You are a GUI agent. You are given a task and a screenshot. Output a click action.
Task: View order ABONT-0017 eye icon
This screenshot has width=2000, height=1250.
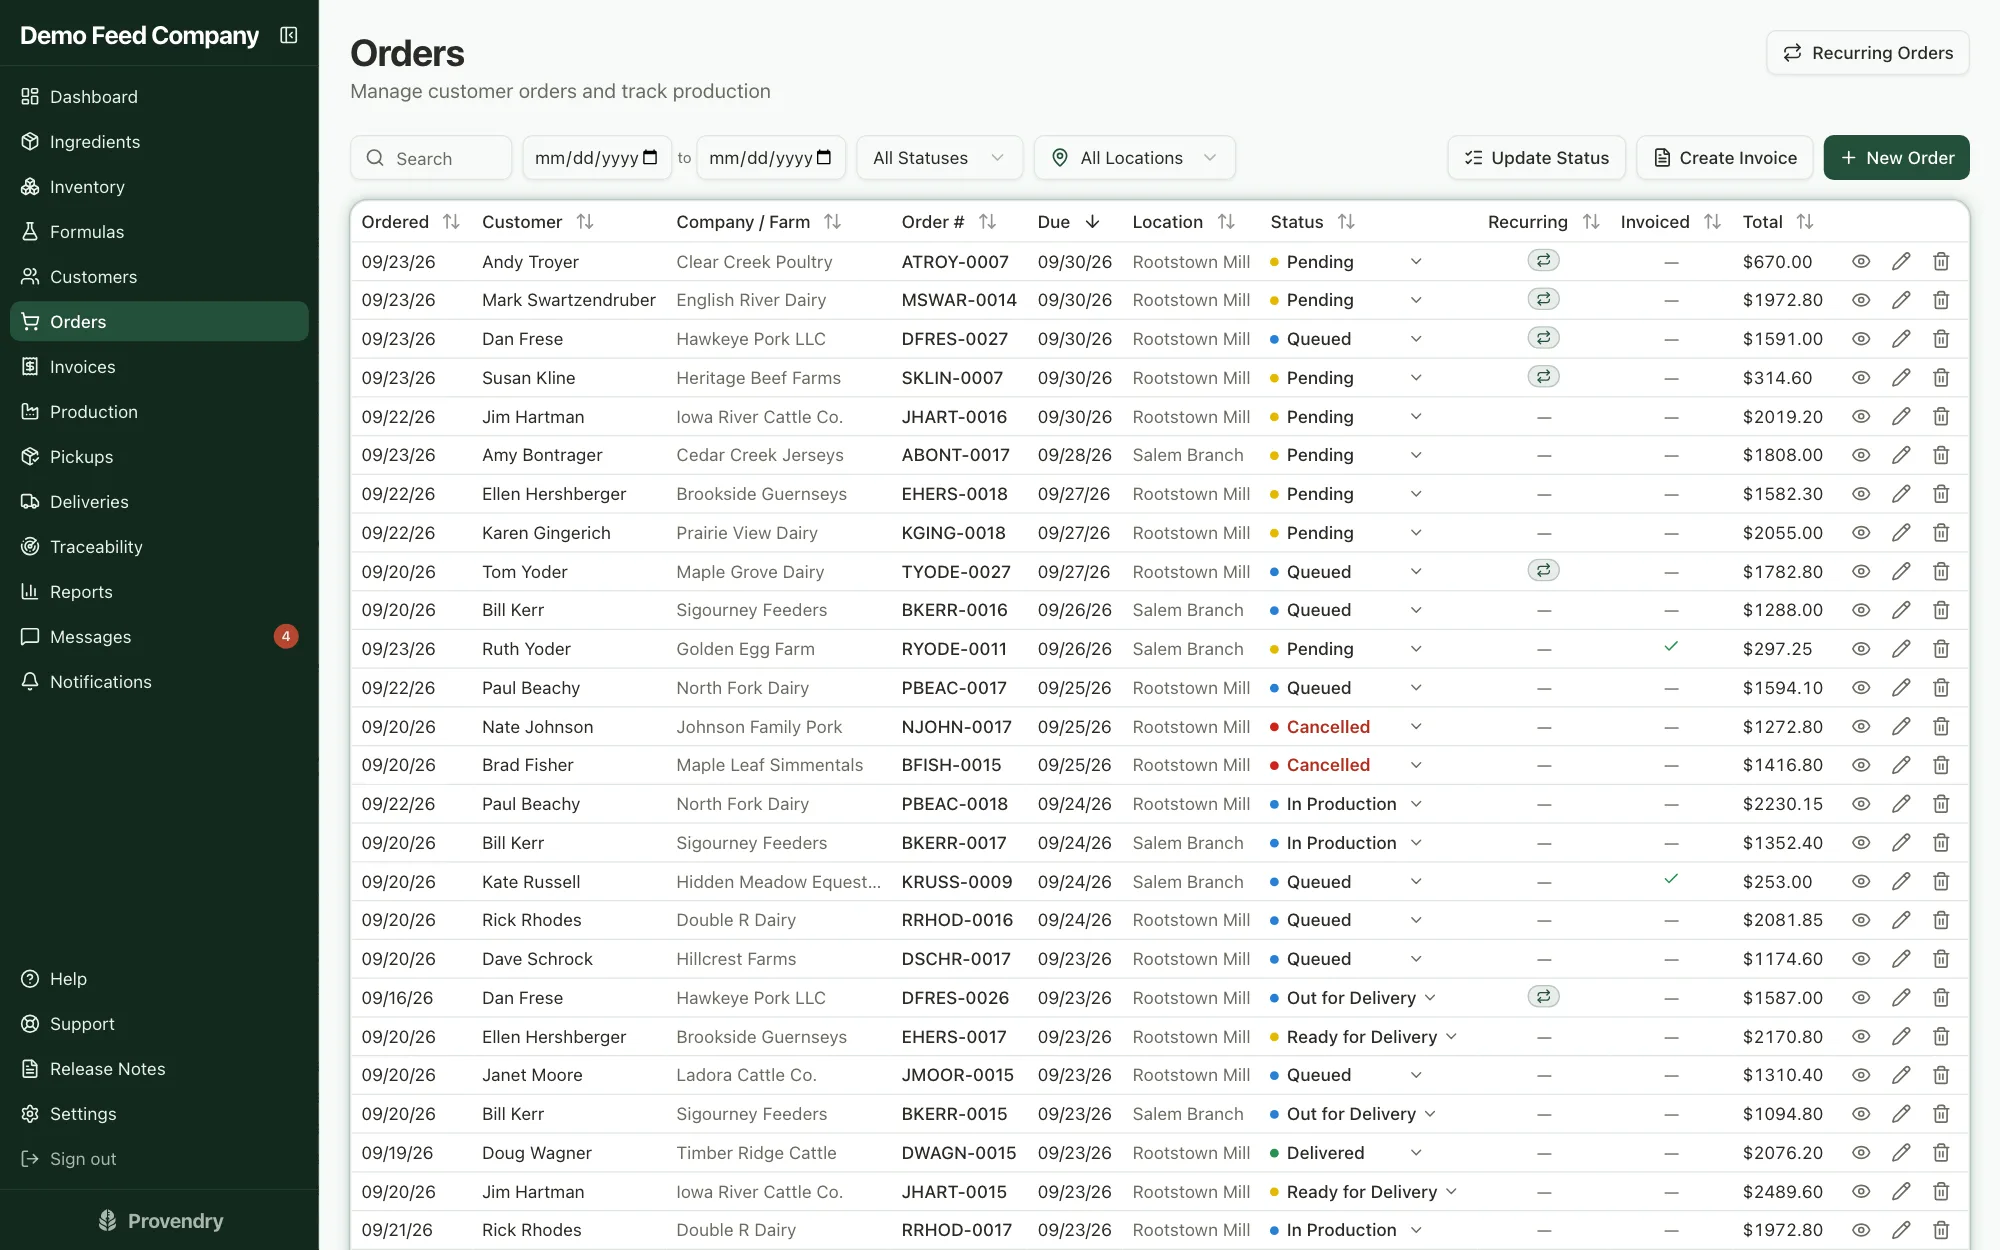coord(1860,455)
